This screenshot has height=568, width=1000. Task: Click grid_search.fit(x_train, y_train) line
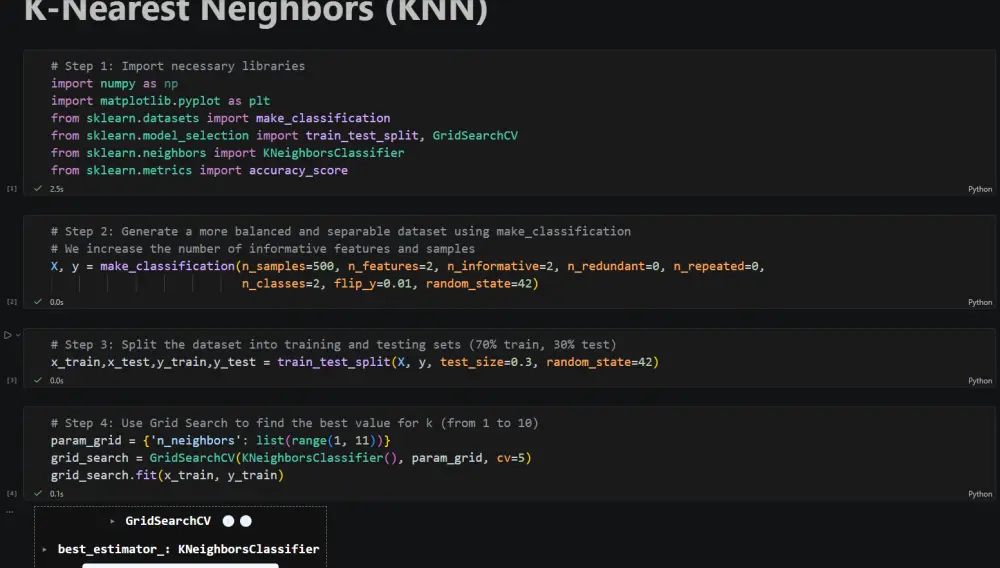click(167, 475)
